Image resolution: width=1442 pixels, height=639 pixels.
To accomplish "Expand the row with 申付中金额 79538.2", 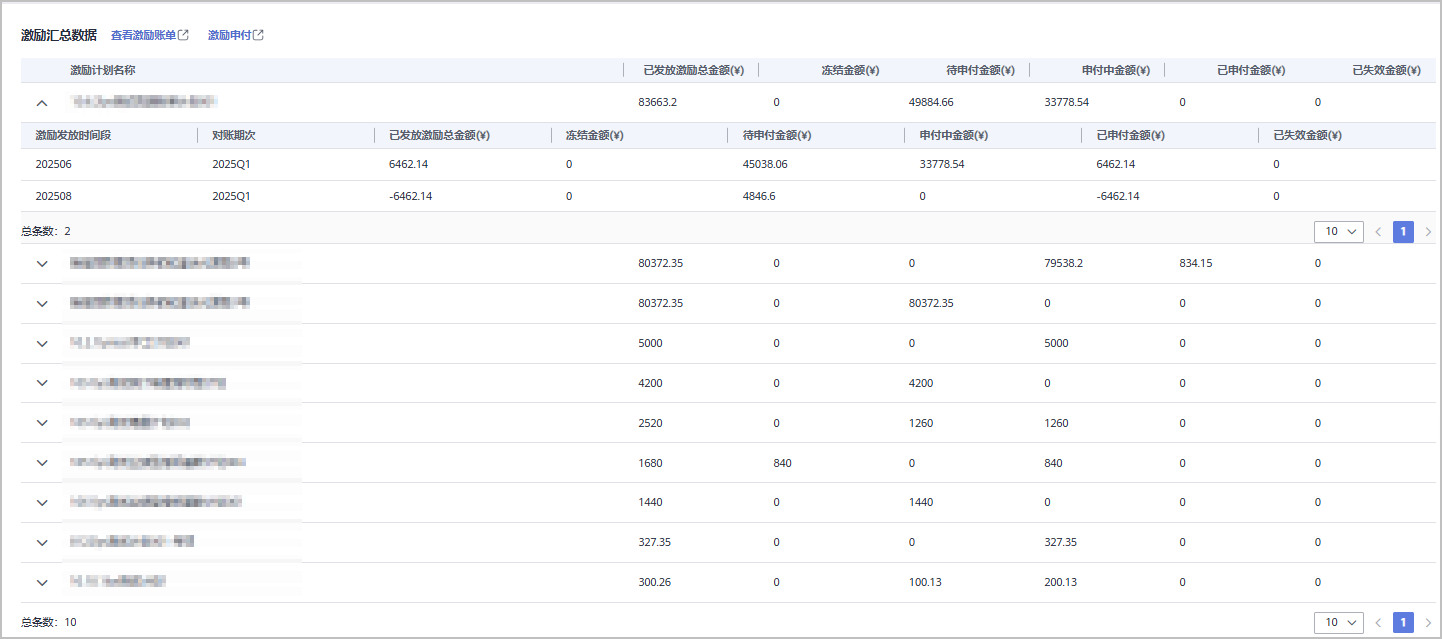I will click(x=42, y=264).
